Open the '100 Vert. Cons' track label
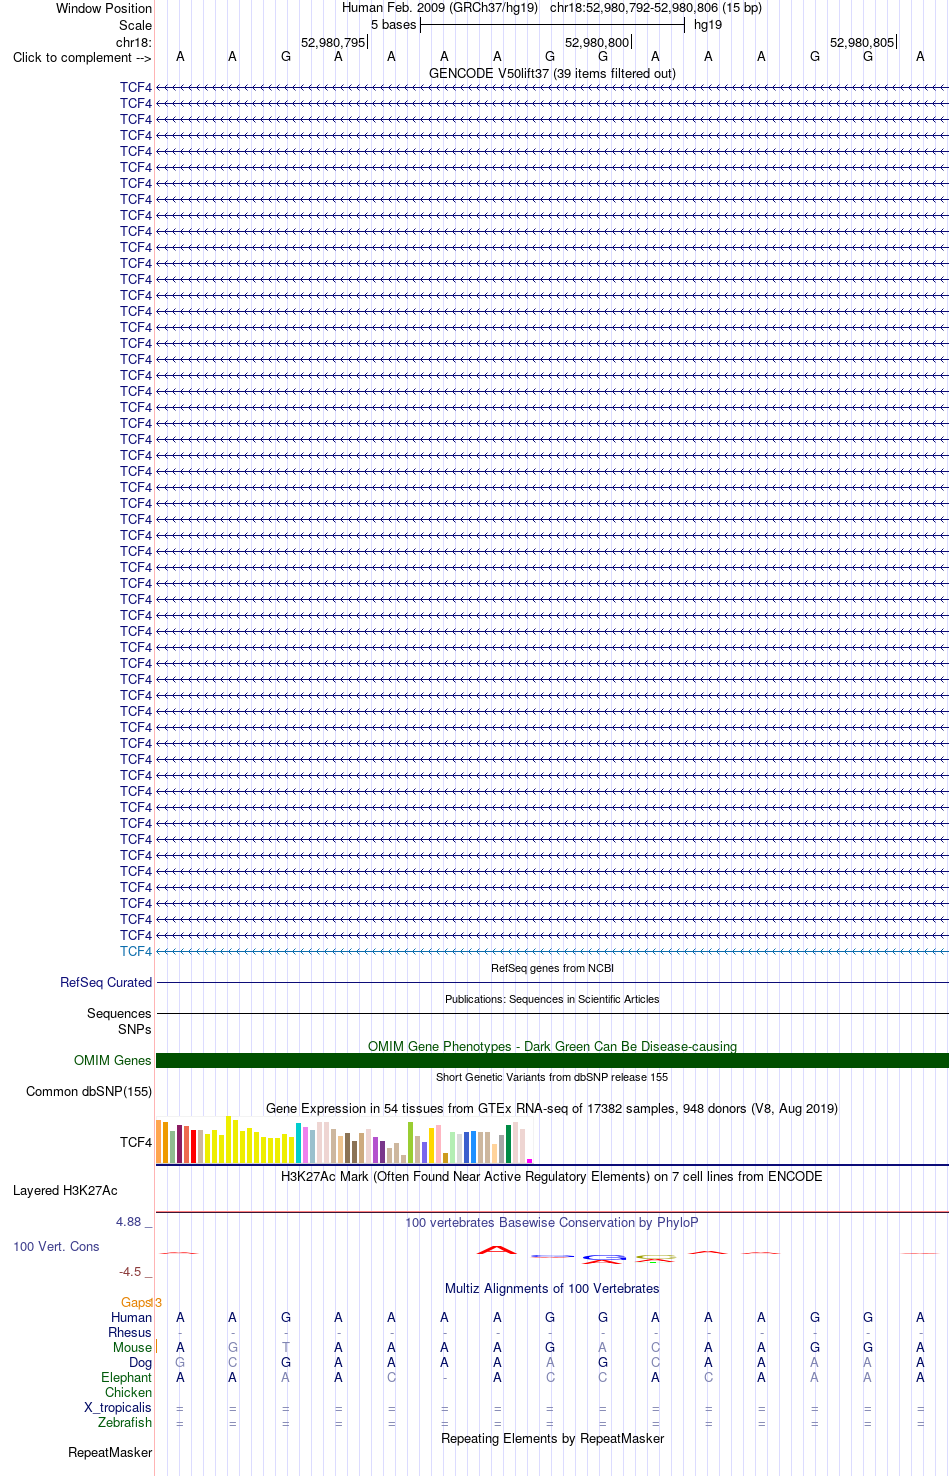Image resolution: width=950 pixels, height=1476 pixels. [56, 1246]
